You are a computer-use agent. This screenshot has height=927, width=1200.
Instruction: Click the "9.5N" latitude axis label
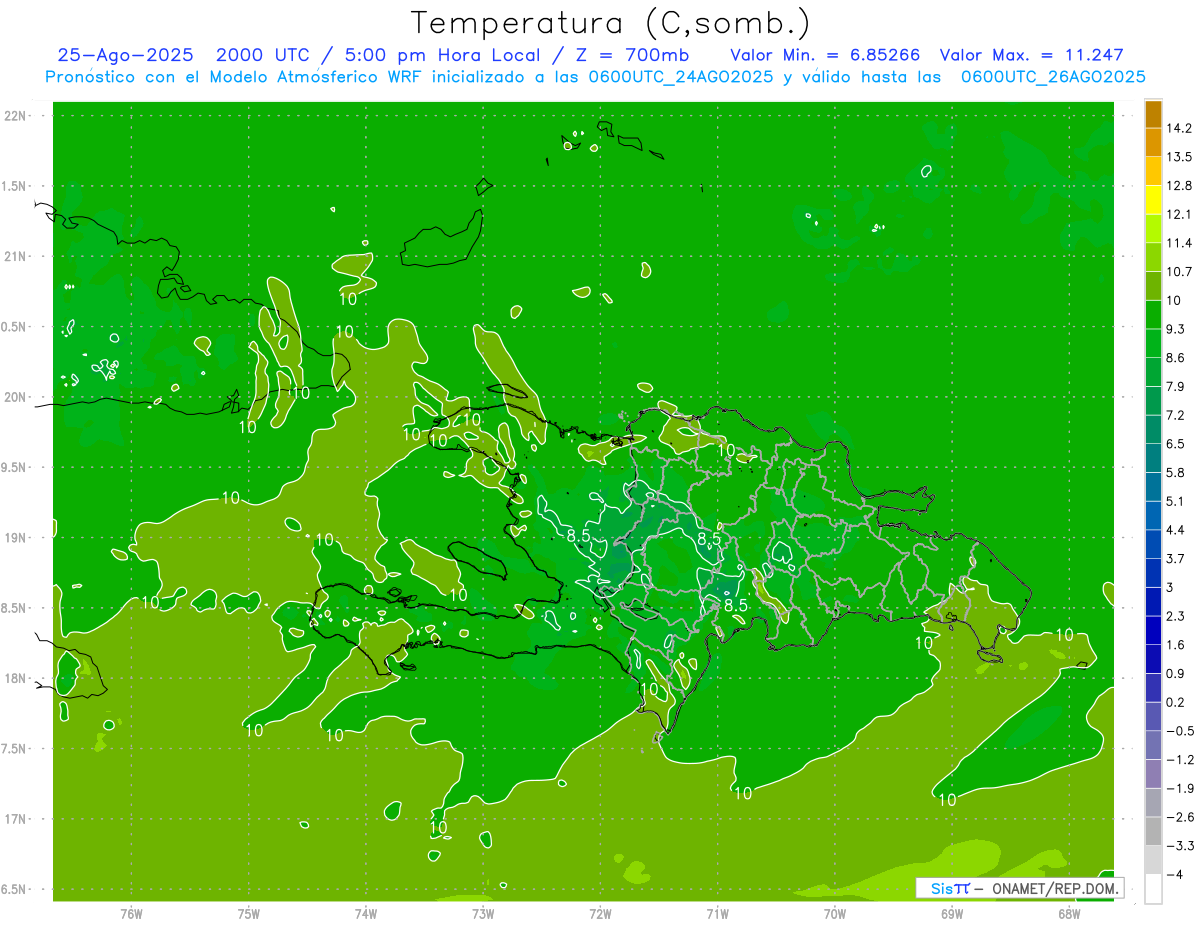coord(14,467)
